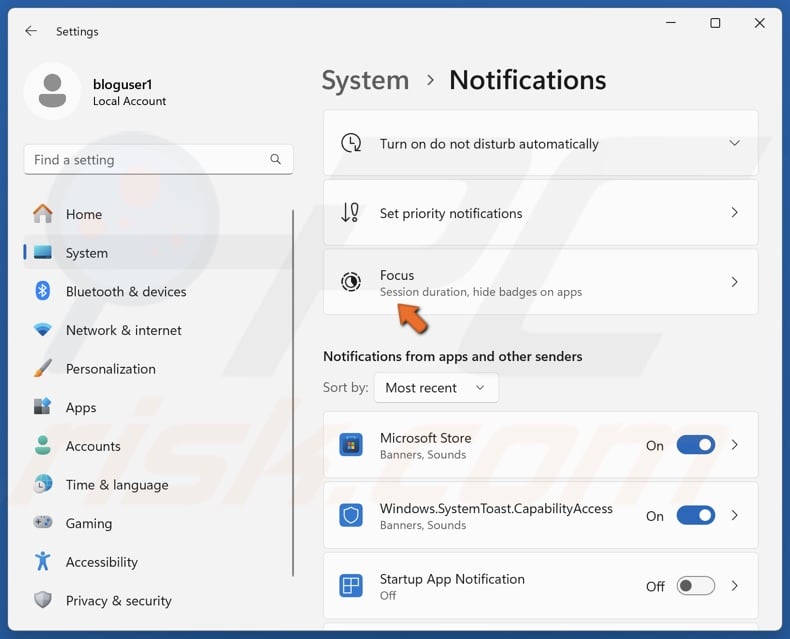Click the search magnifier icon
The image size is (790, 639).
coord(276,160)
